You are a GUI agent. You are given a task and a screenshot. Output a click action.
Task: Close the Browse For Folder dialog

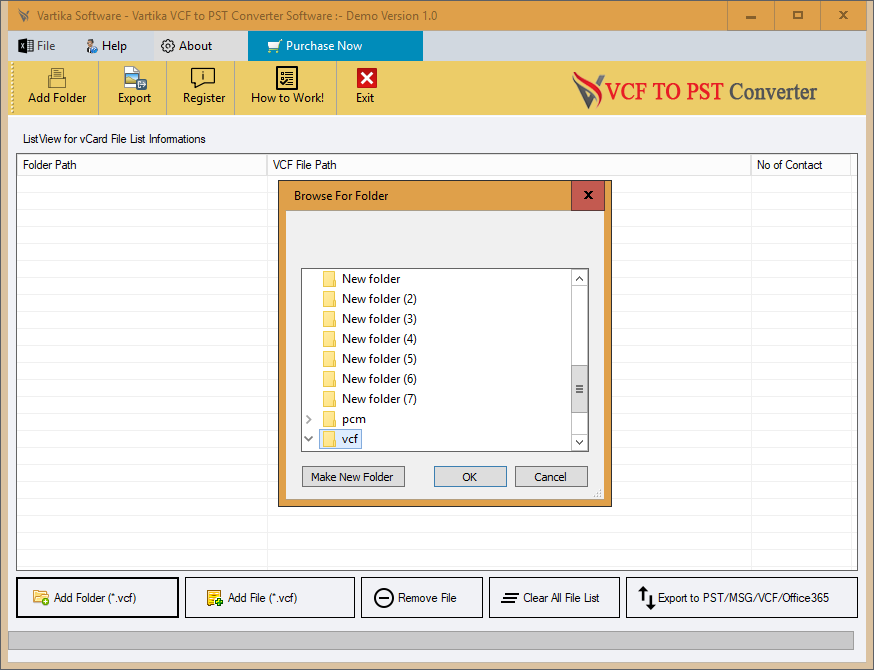[588, 195]
